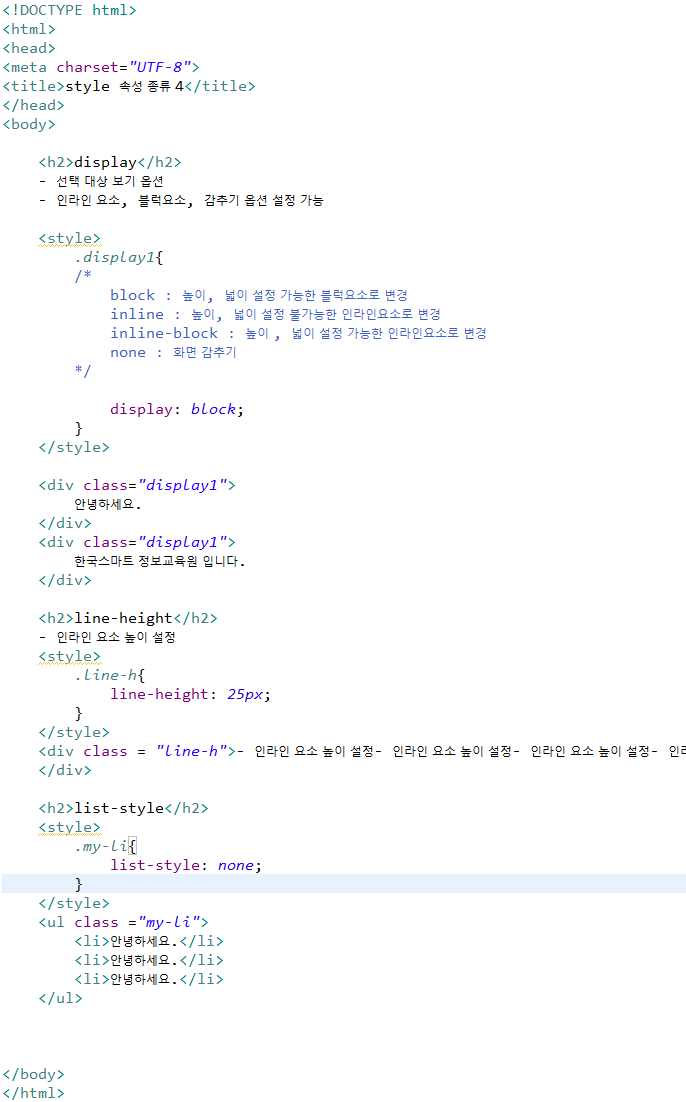Click the 'inline-block :' comment line
The image size is (686, 1102).
click(298, 333)
